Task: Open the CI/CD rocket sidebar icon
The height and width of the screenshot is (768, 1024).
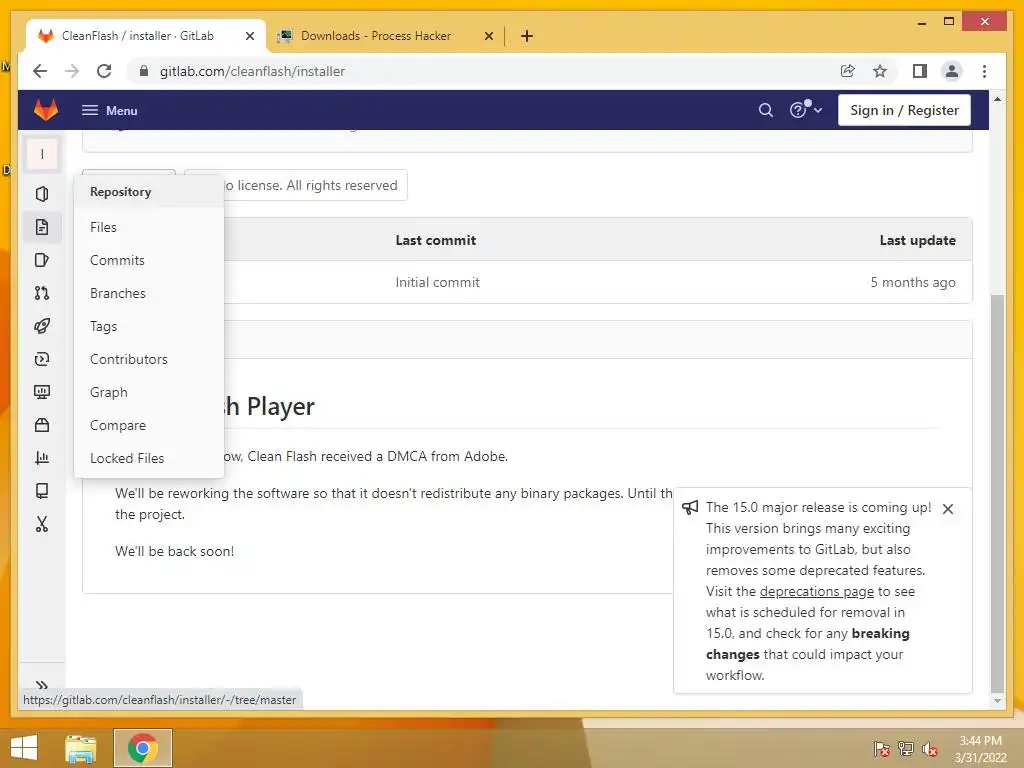Action: point(42,326)
